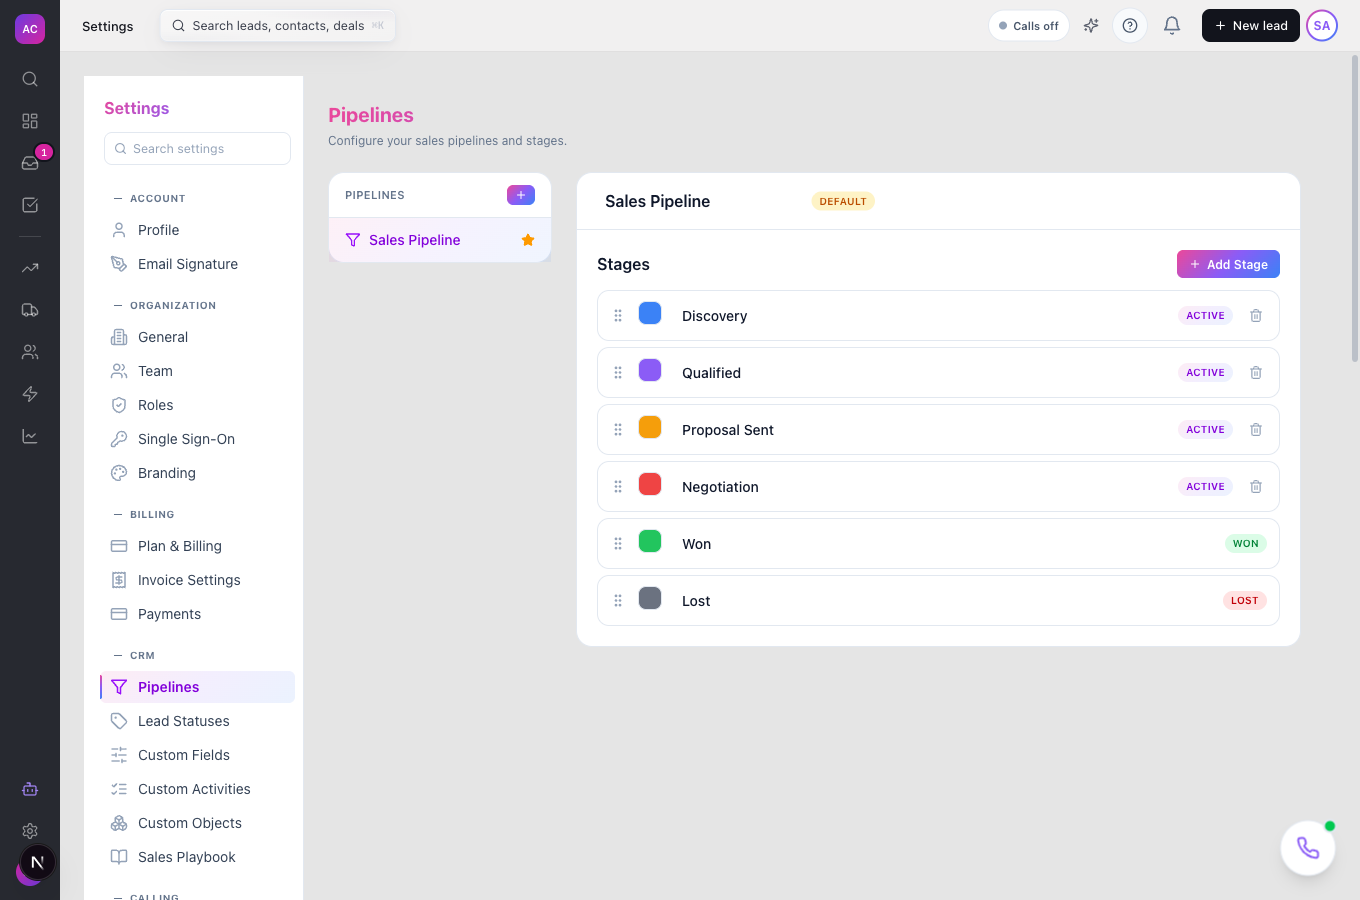
Task: Delete the Discovery stage
Action: tap(1256, 316)
